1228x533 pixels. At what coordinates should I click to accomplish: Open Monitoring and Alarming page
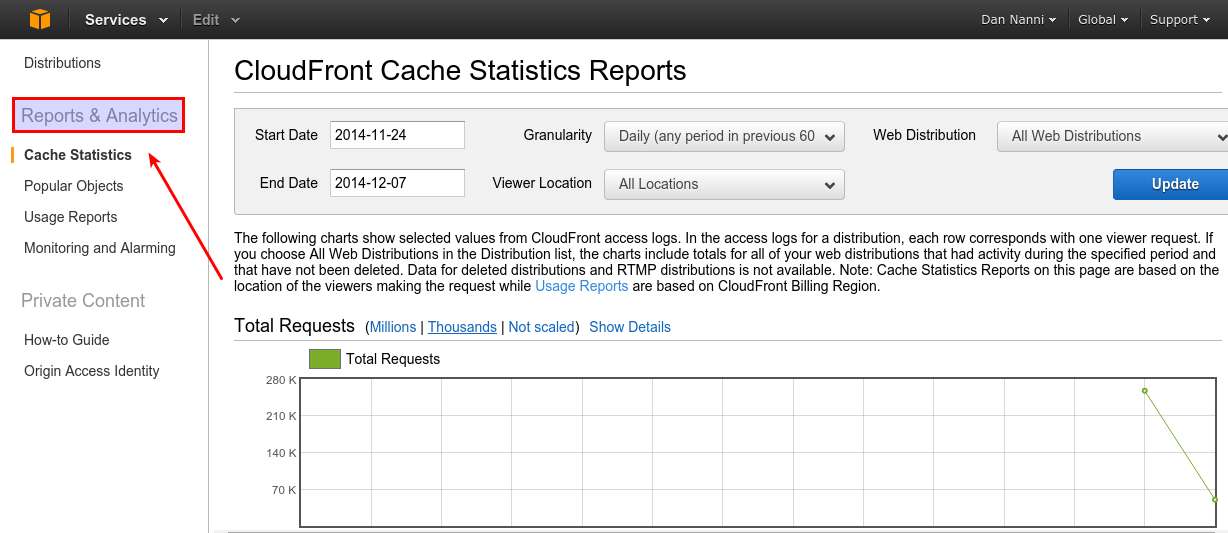click(99, 248)
